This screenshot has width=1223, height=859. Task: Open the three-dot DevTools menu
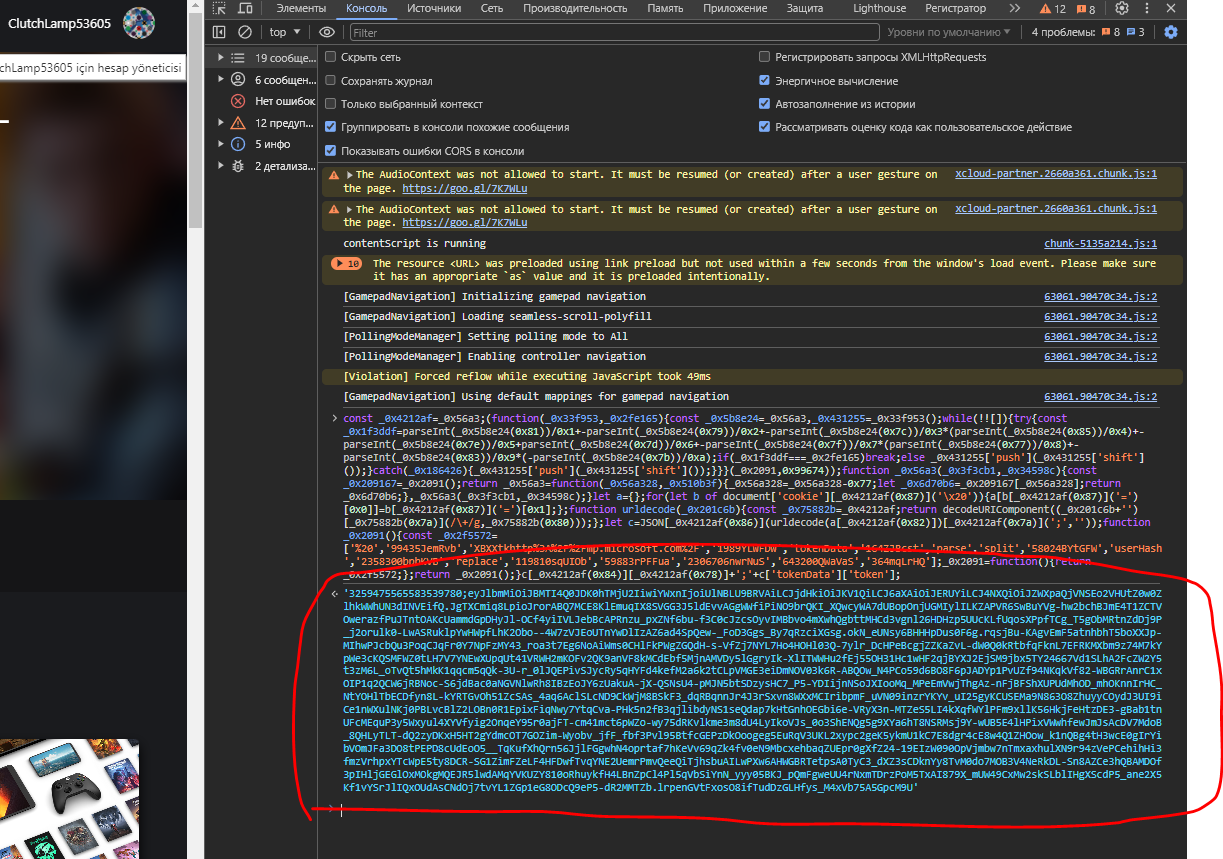click(1146, 9)
